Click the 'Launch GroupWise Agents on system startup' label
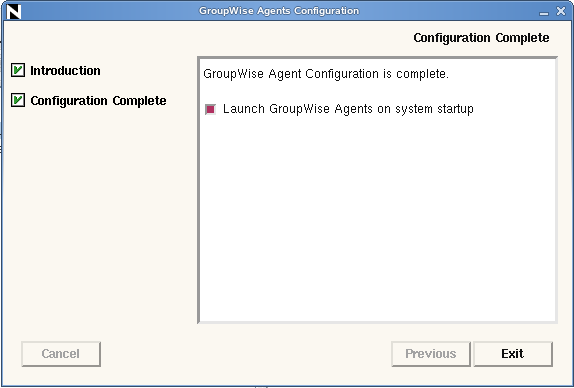574x388 pixels. pyautogui.click(x=348, y=109)
